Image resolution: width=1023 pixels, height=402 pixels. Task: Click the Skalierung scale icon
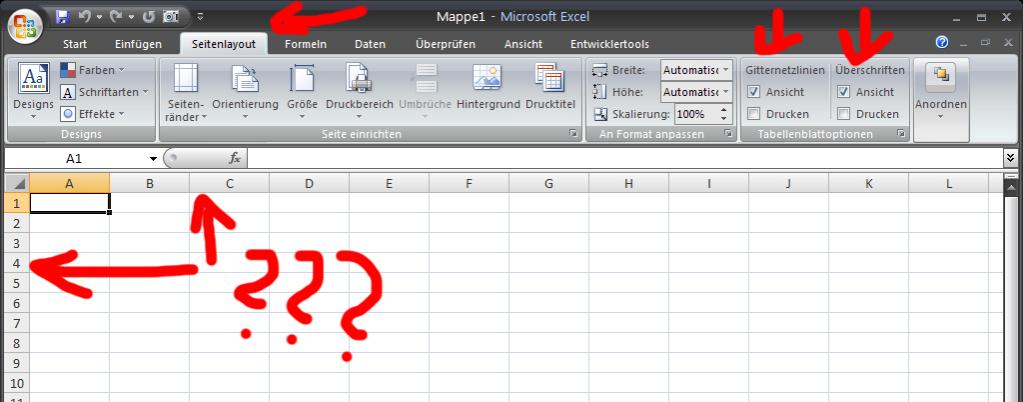click(x=600, y=114)
